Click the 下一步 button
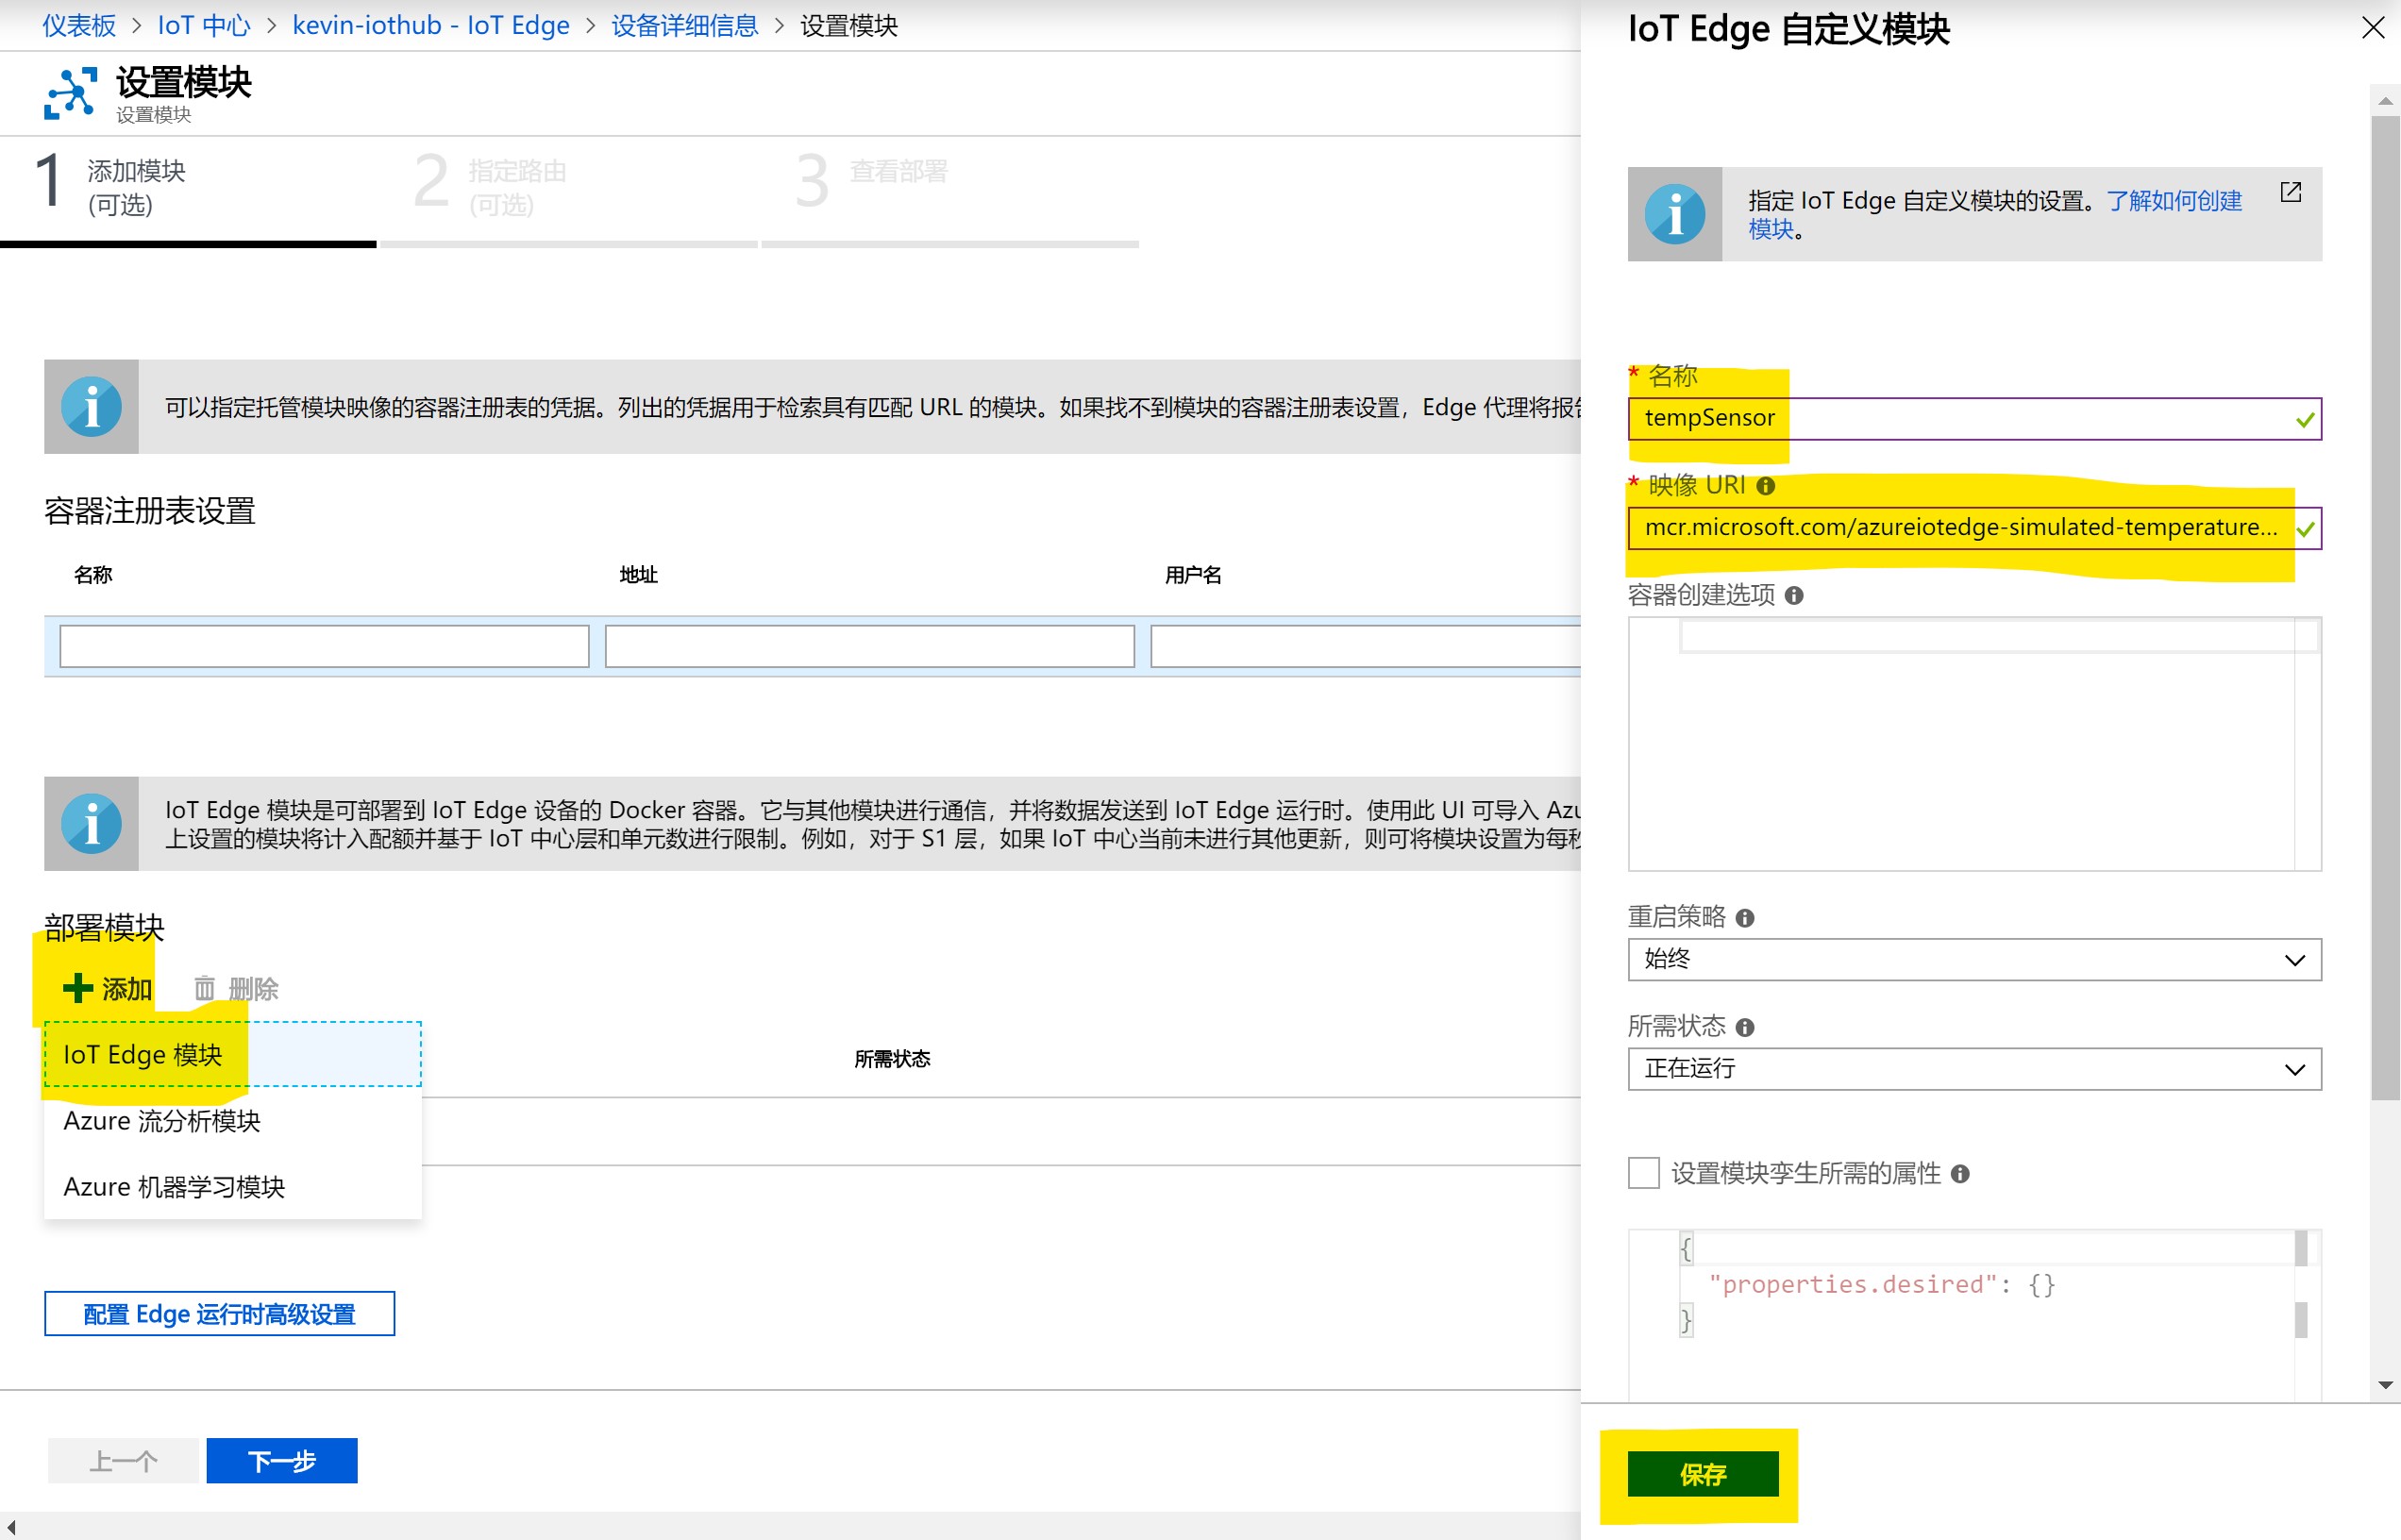 tap(282, 1461)
